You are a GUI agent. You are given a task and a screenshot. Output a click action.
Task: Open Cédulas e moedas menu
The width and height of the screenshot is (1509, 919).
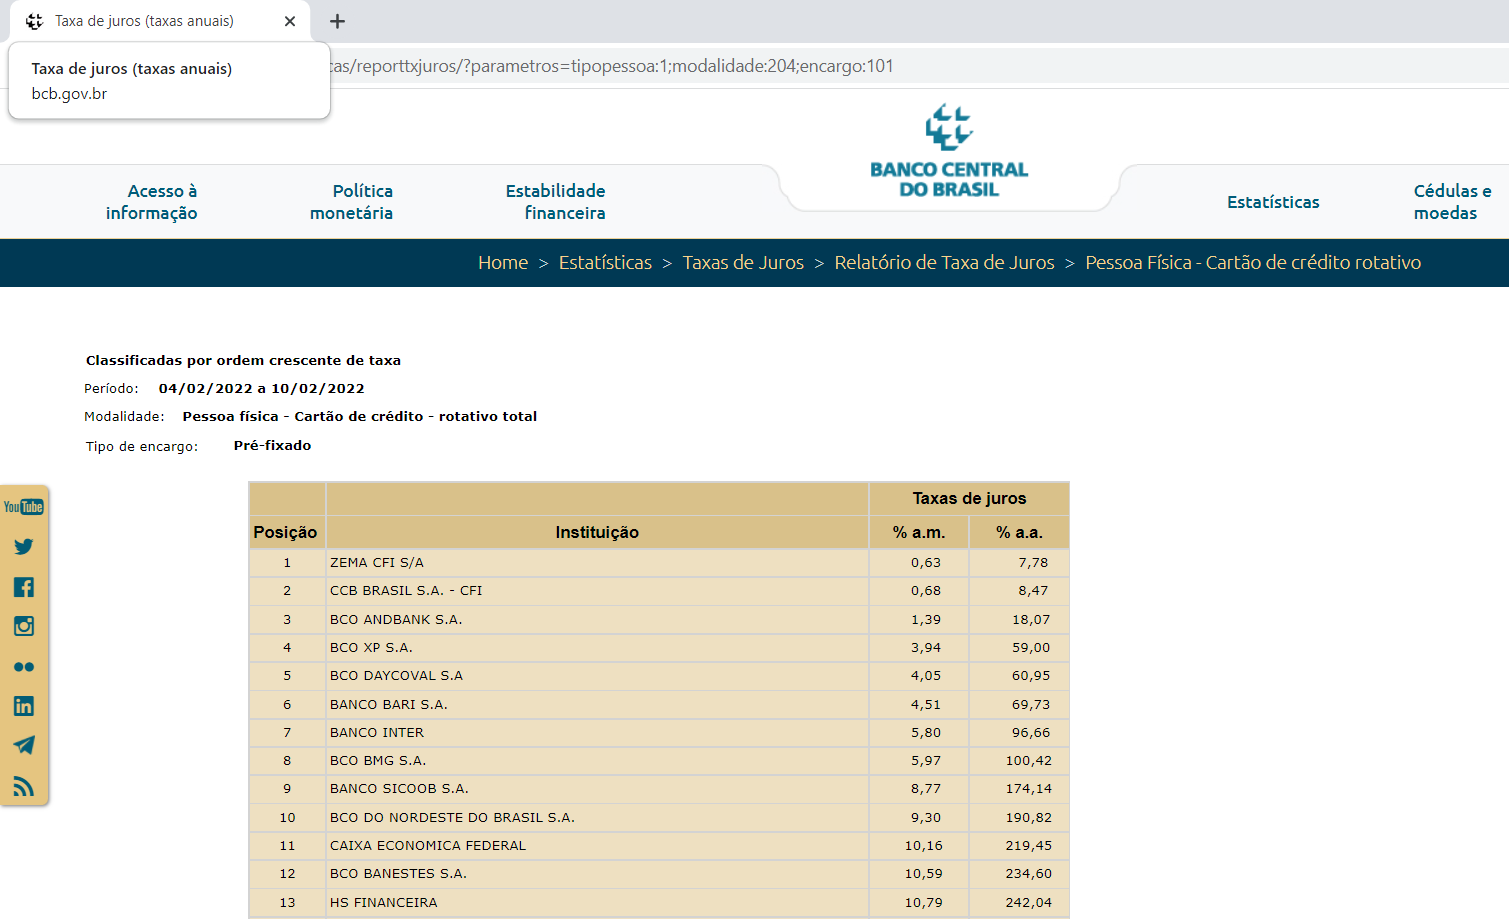tap(1452, 202)
